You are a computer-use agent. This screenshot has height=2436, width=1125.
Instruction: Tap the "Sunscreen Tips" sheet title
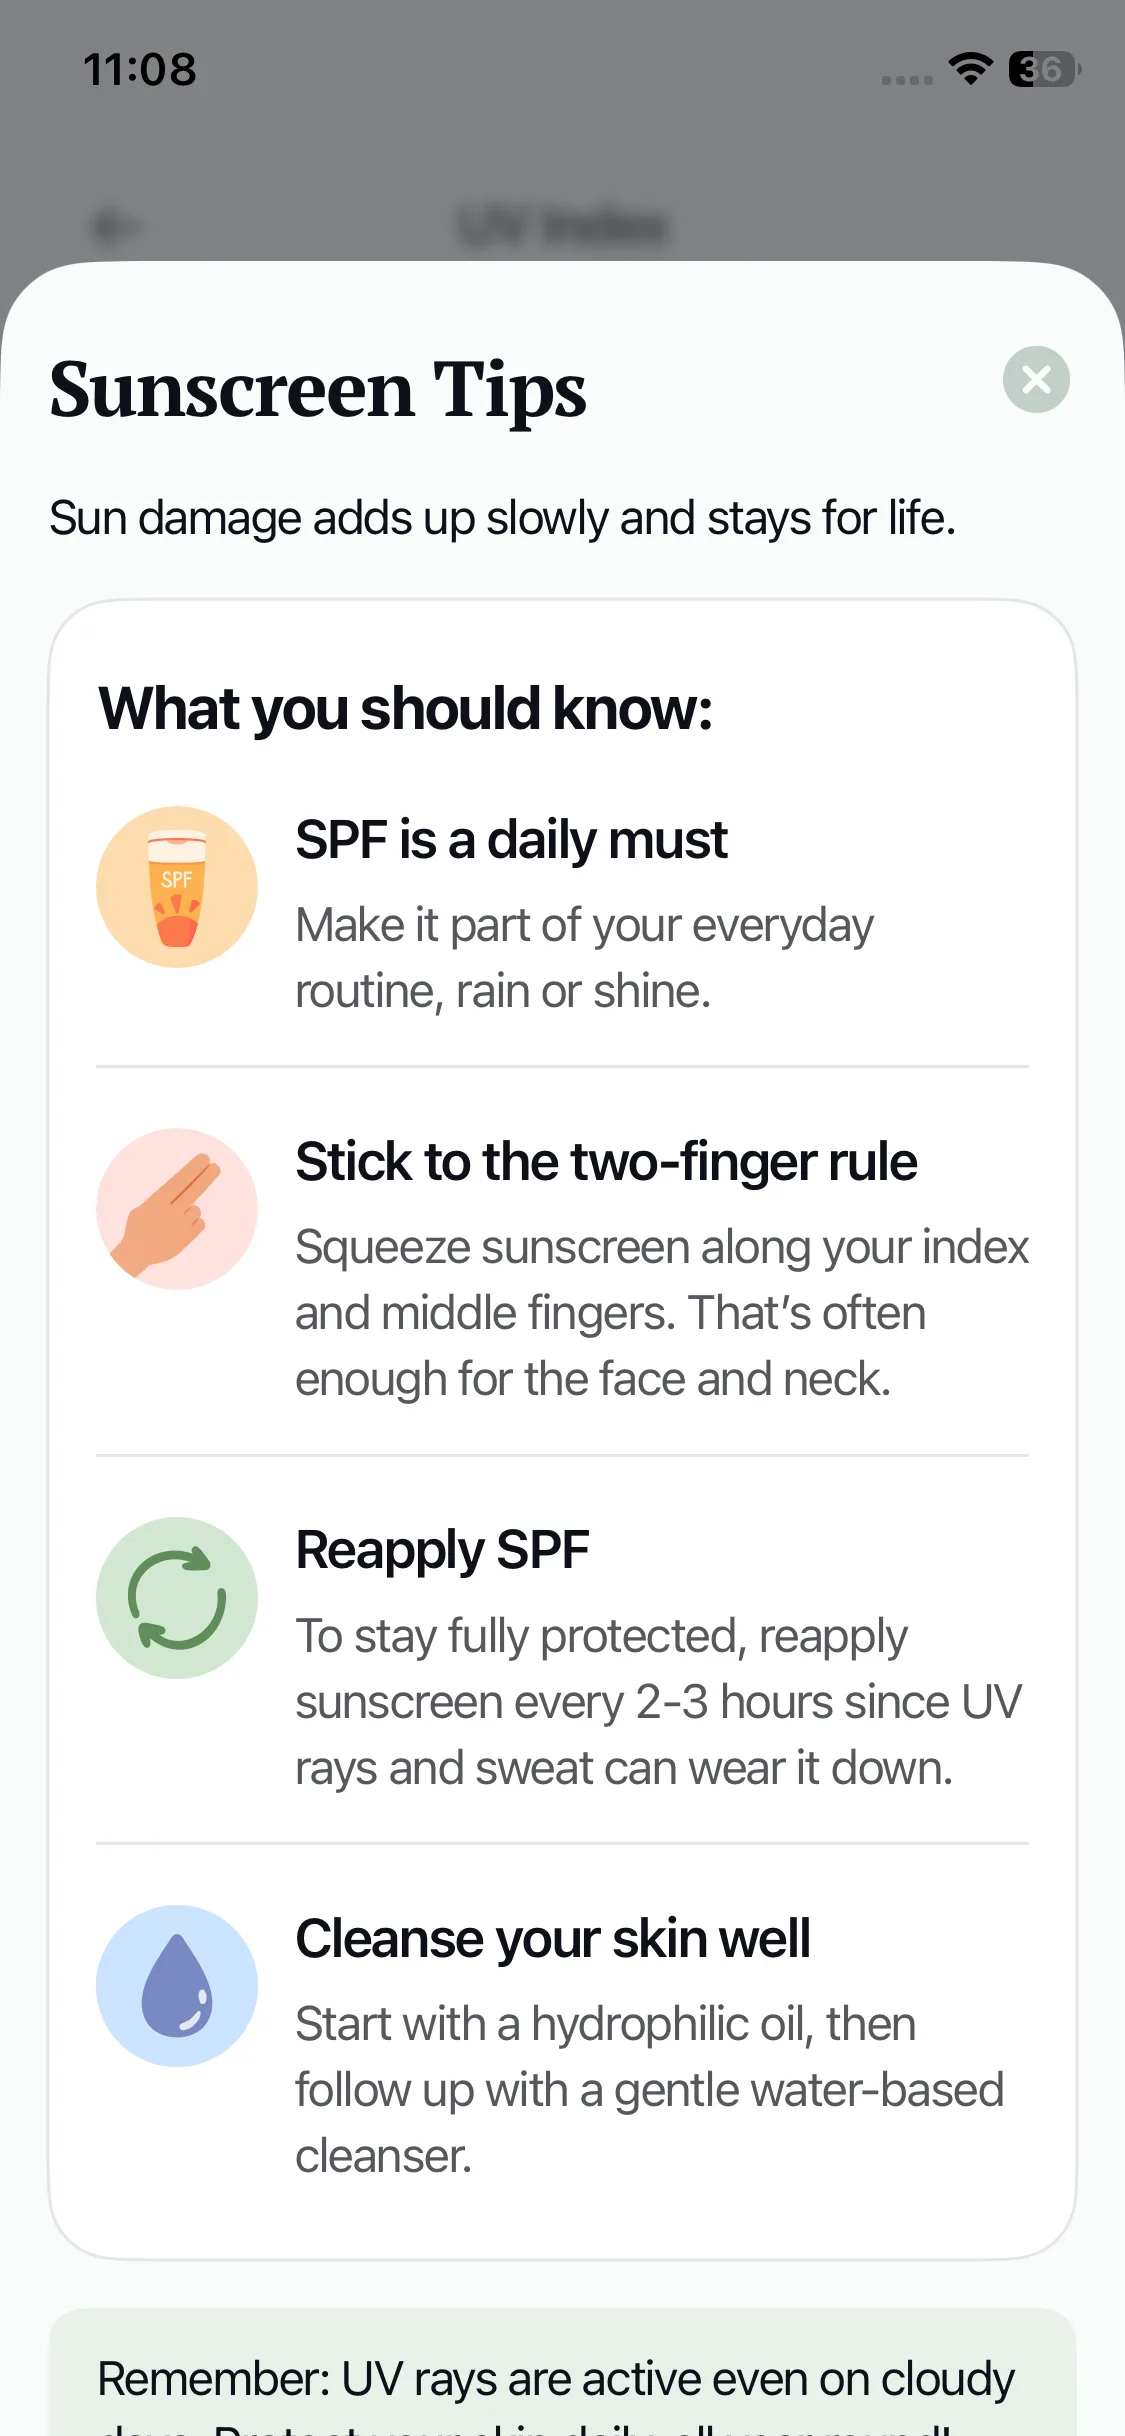point(318,390)
